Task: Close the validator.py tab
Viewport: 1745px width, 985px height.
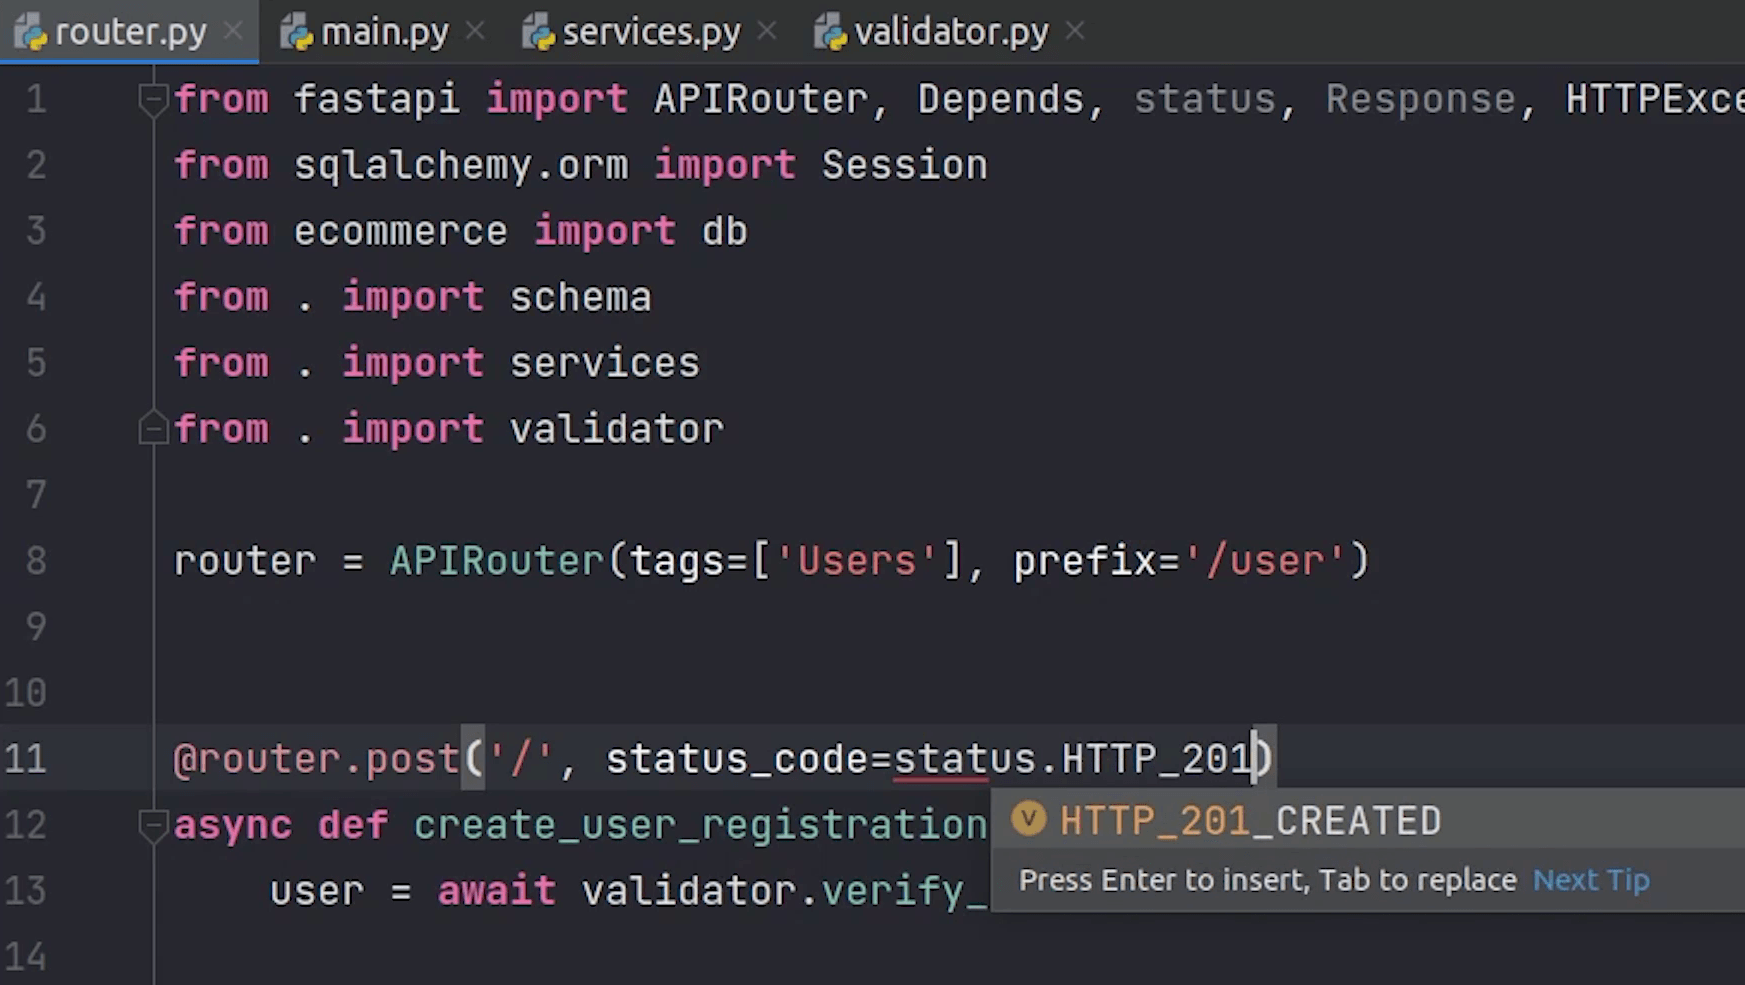Action: click(1075, 31)
